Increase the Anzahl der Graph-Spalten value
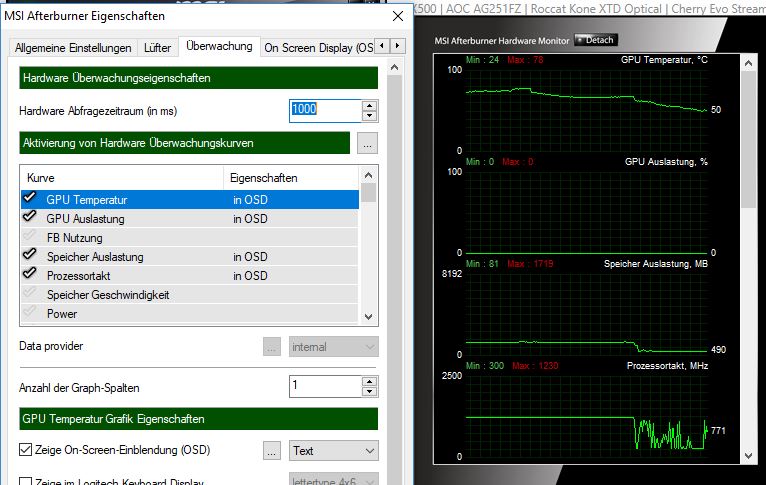Image resolution: width=766 pixels, height=485 pixels. tap(370, 381)
